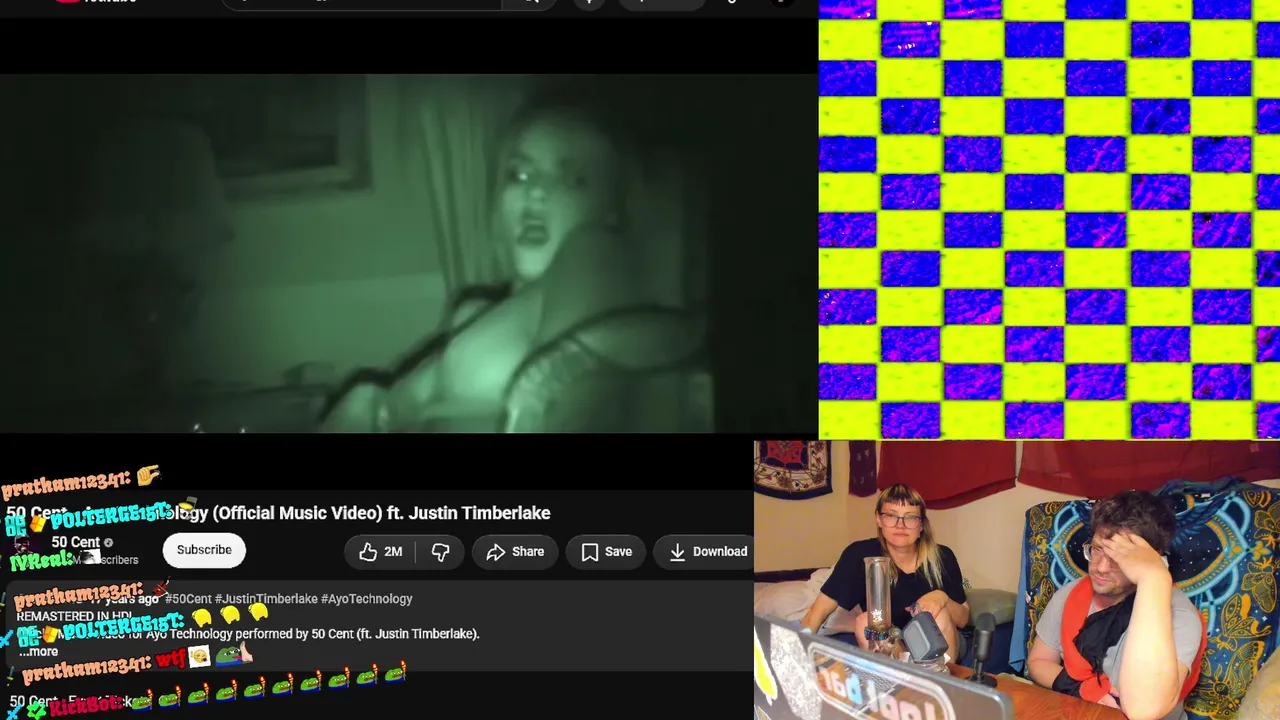Viewport: 1280px width, 720px height.
Task: Open the #50Cent hashtag link
Action: coord(188,599)
